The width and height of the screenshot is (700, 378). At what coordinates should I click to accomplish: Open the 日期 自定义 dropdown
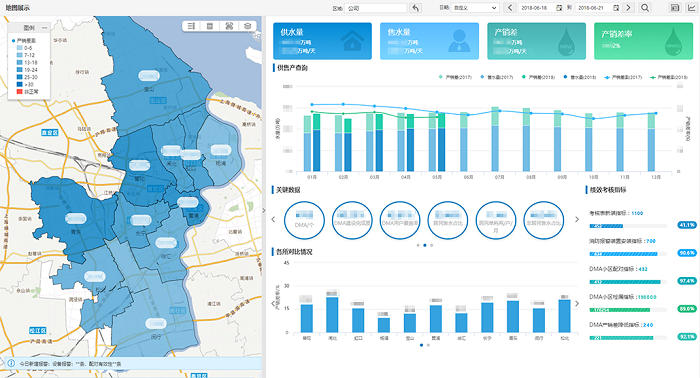pyautogui.click(x=475, y=8)
